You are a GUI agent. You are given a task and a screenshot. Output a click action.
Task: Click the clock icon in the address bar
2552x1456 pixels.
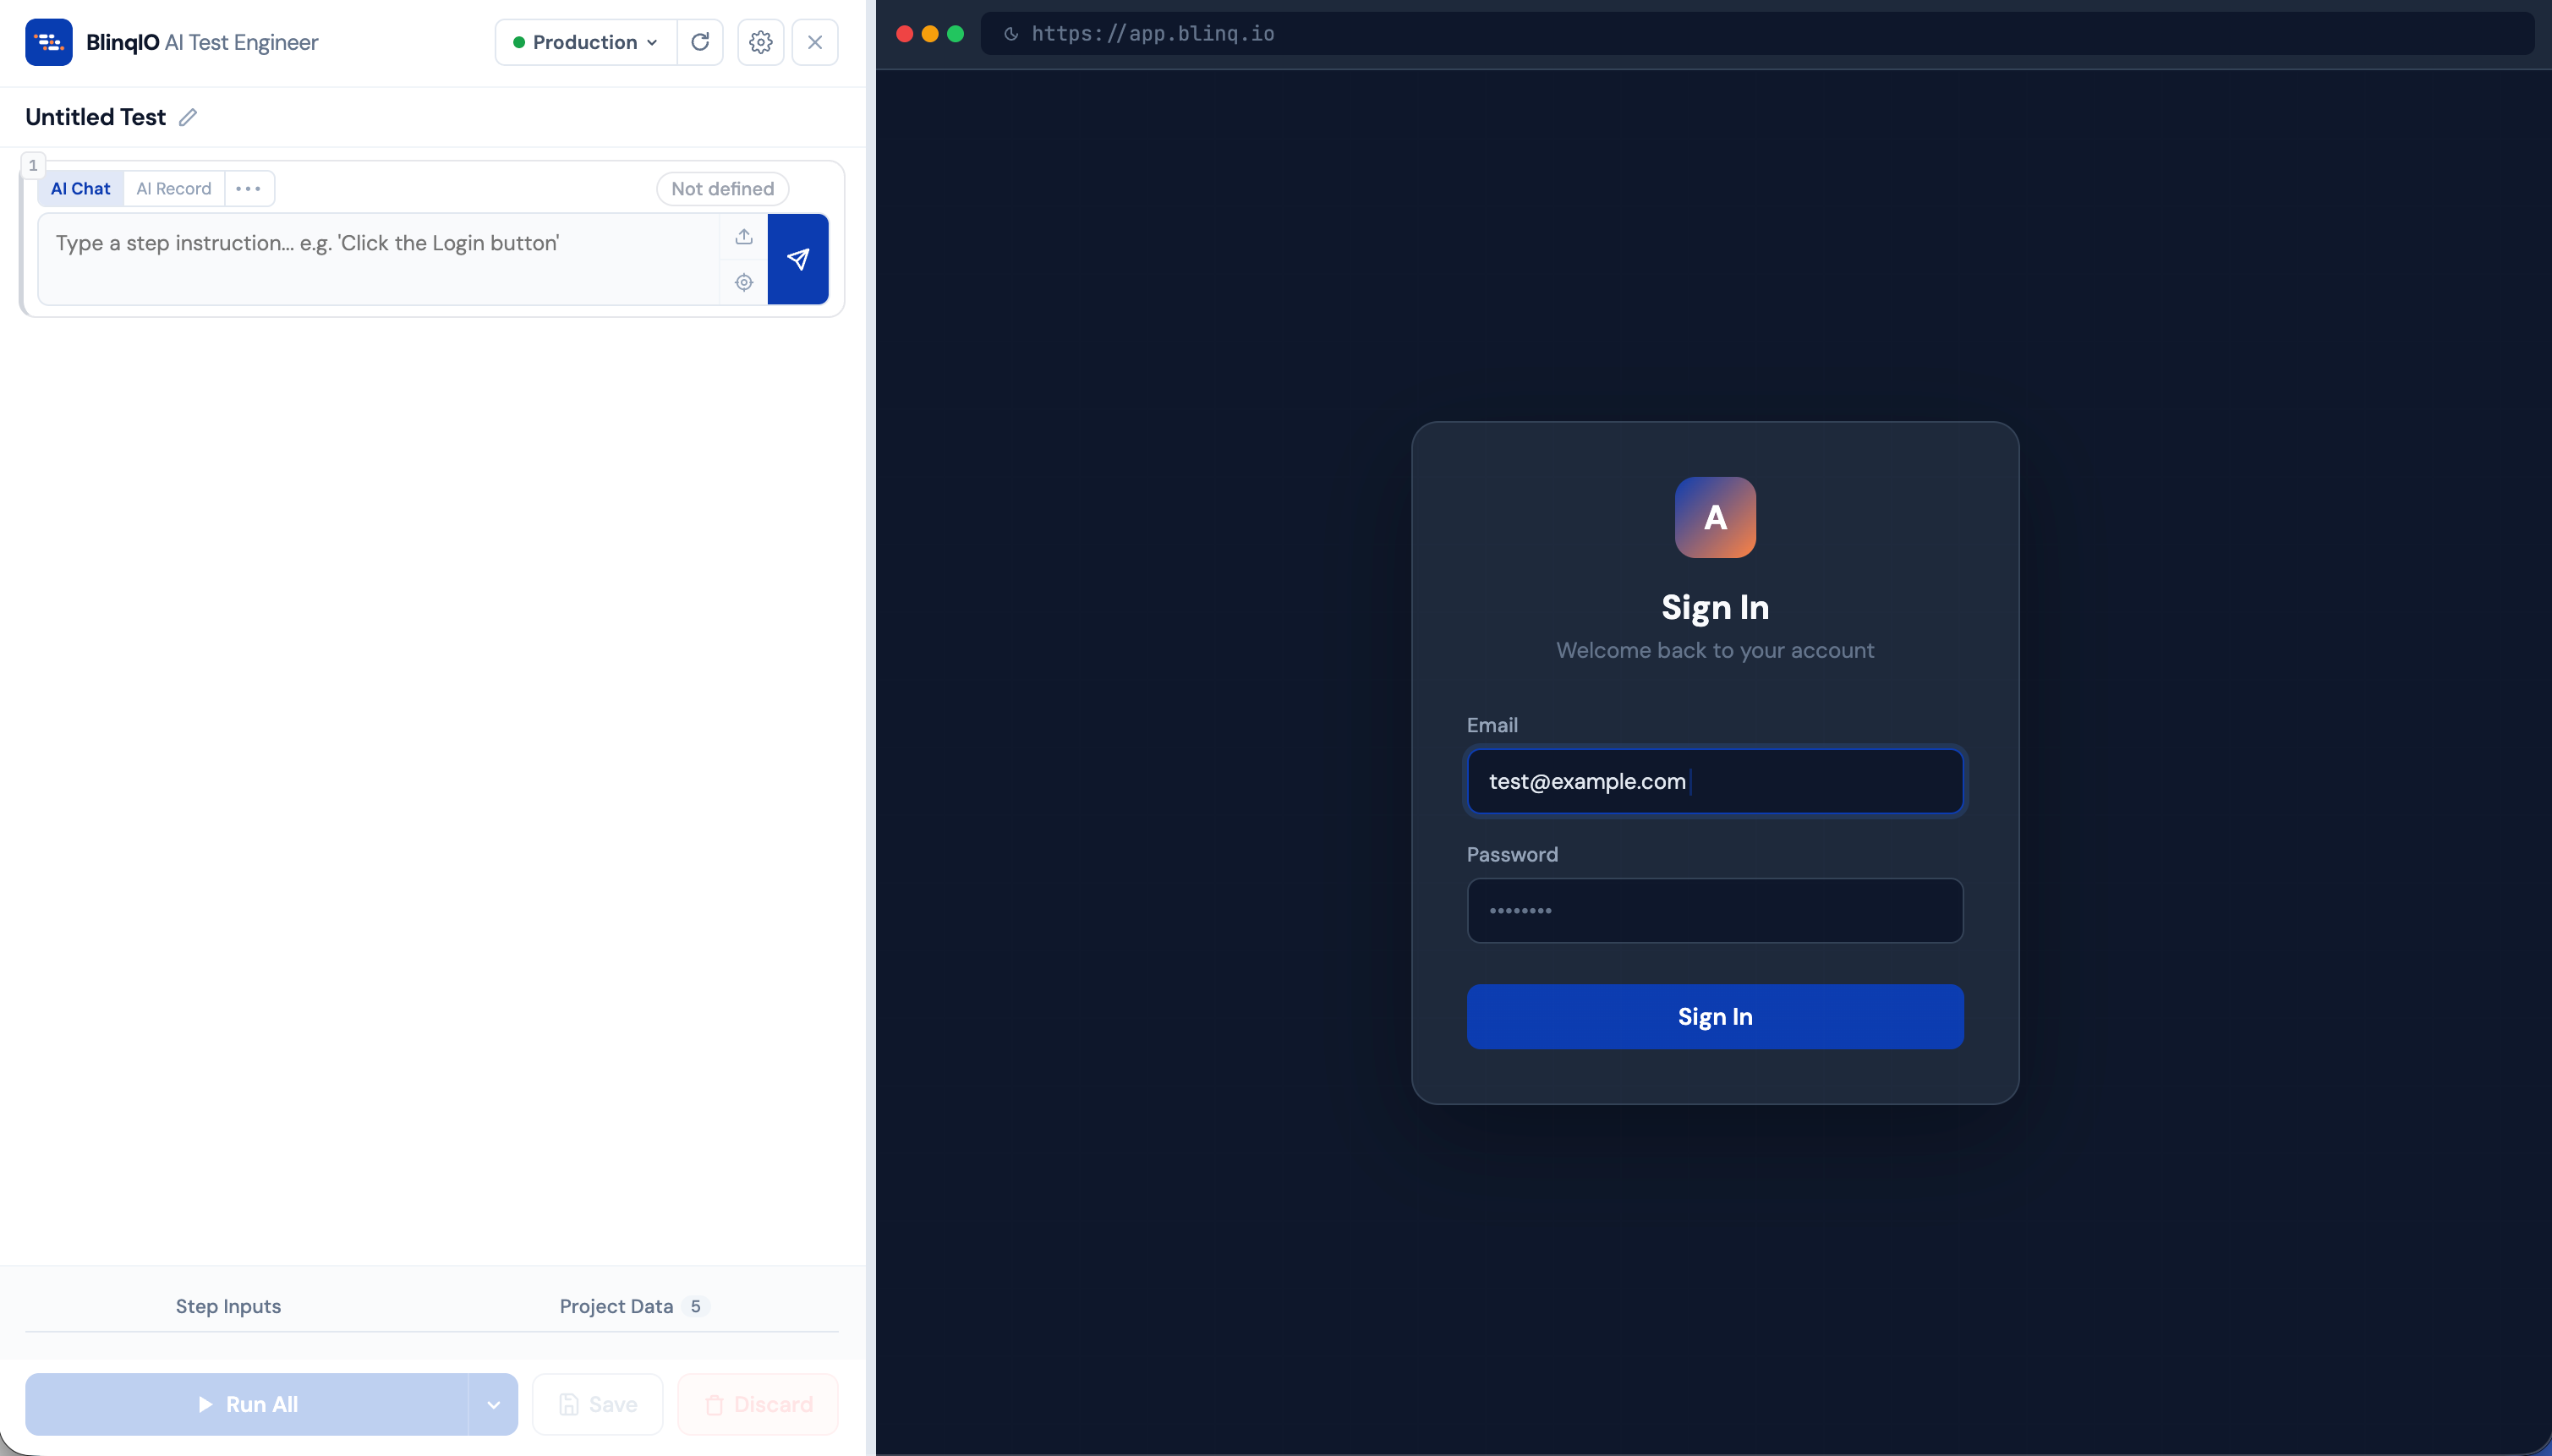pos(1010,33)
